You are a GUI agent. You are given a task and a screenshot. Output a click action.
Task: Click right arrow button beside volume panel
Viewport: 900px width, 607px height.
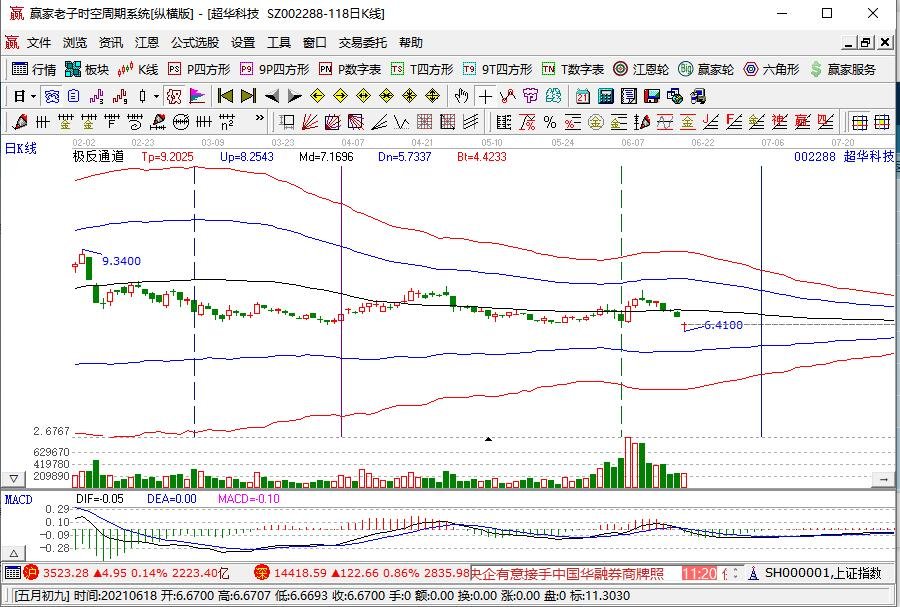(882, 478)
